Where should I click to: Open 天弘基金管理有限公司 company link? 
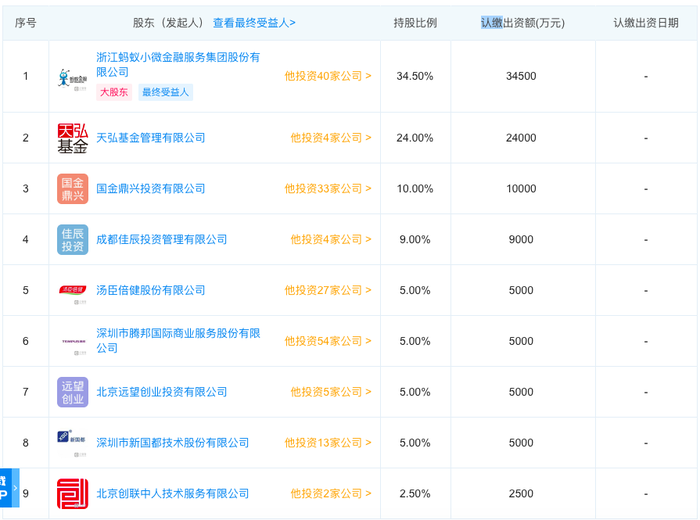(x=150, y=138)
